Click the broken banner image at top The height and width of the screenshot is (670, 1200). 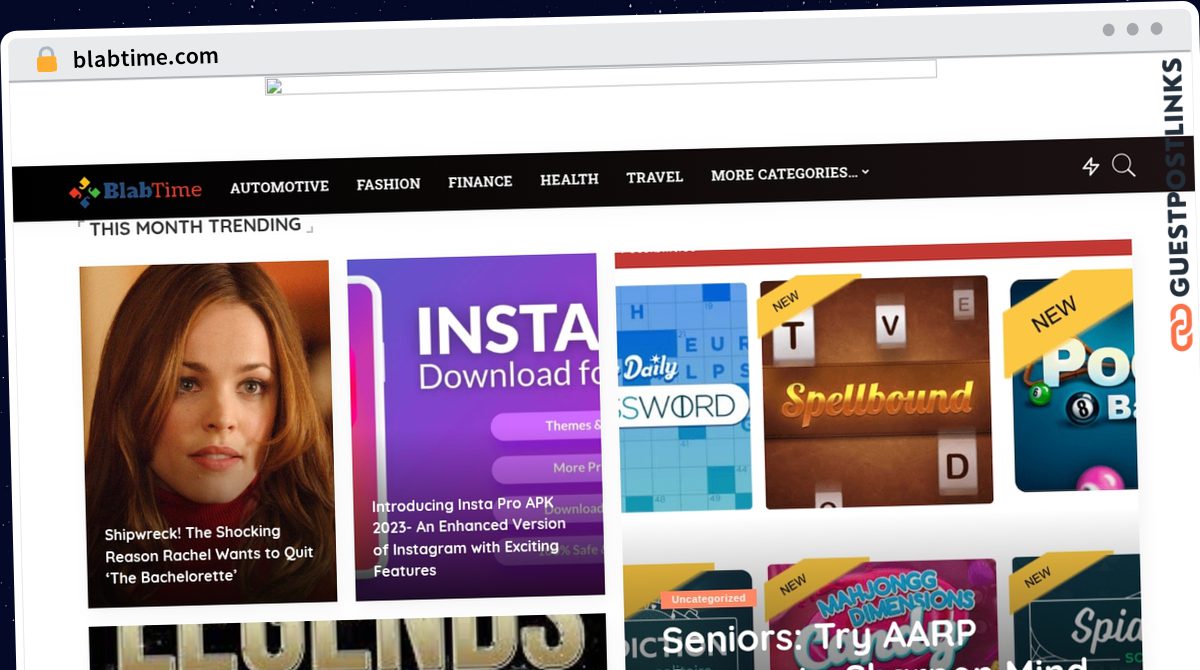601,77
